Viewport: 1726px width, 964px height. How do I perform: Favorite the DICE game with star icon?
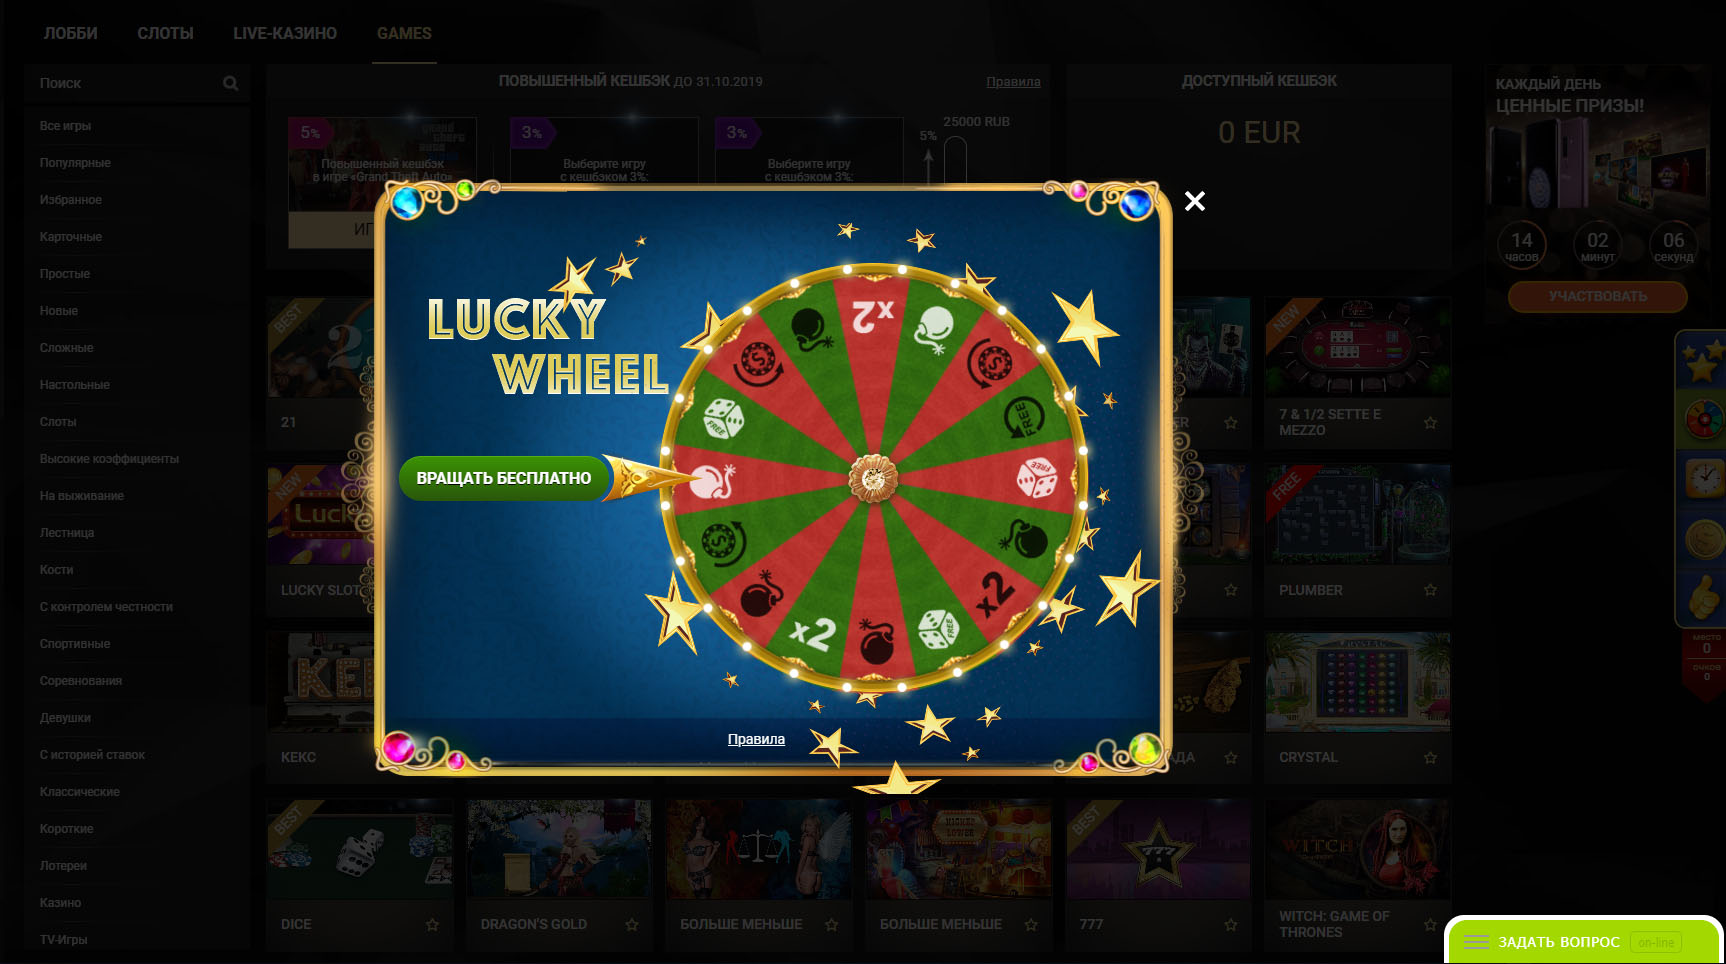pos(432,924)
